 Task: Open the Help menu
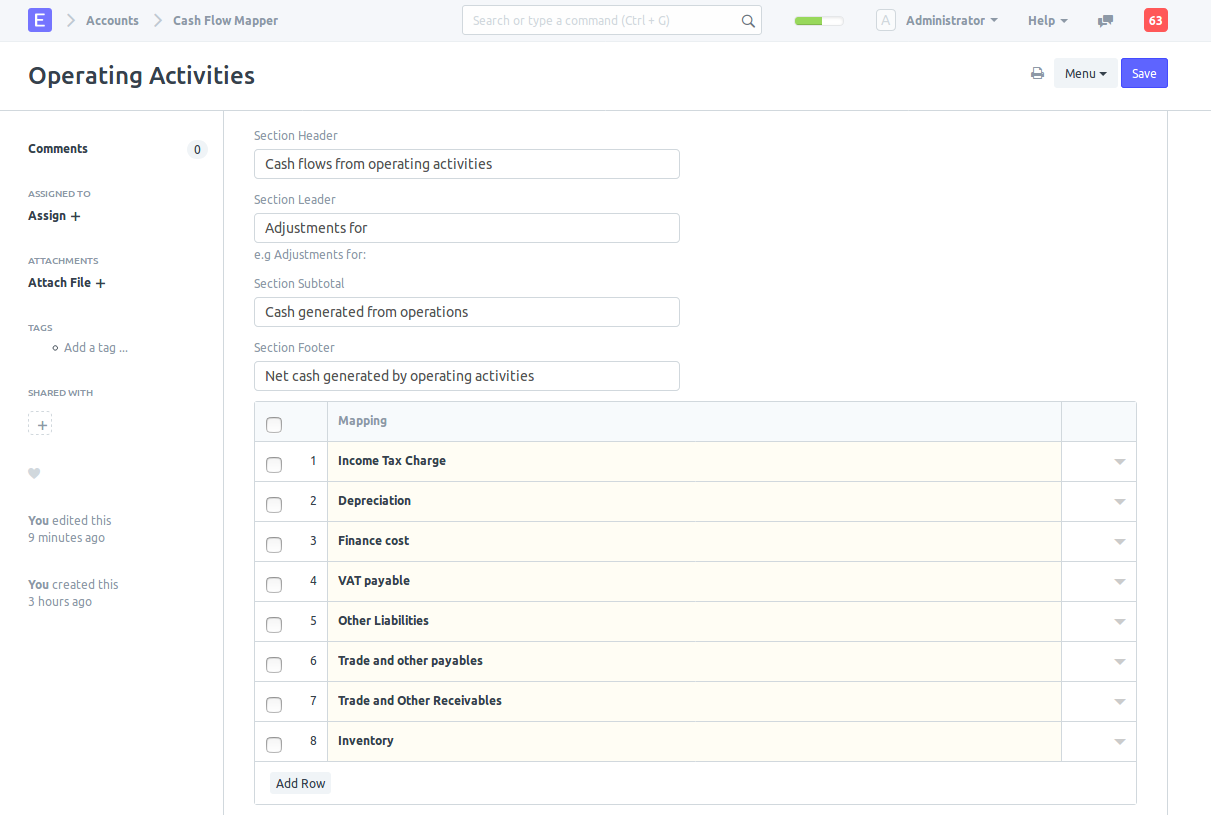pyautogui.click(x=1047, y=21)
